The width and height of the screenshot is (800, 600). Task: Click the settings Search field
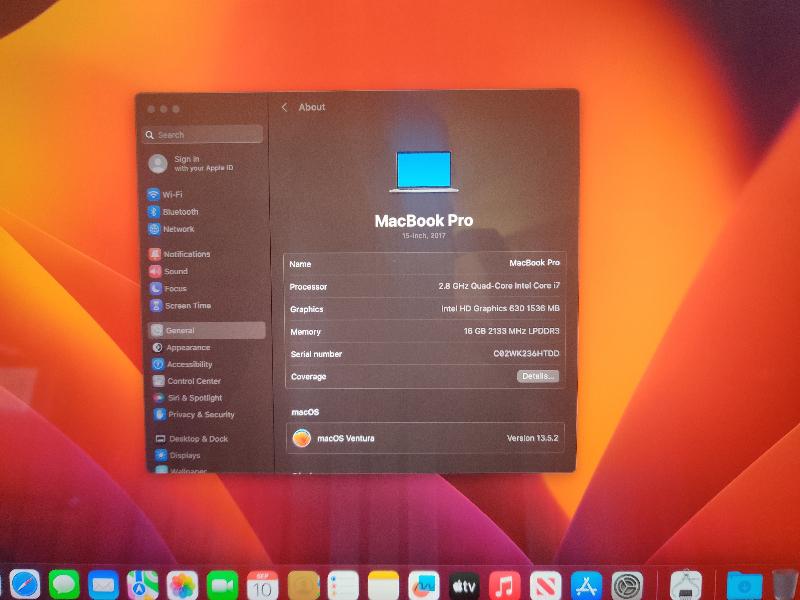[x=203, y=135]
